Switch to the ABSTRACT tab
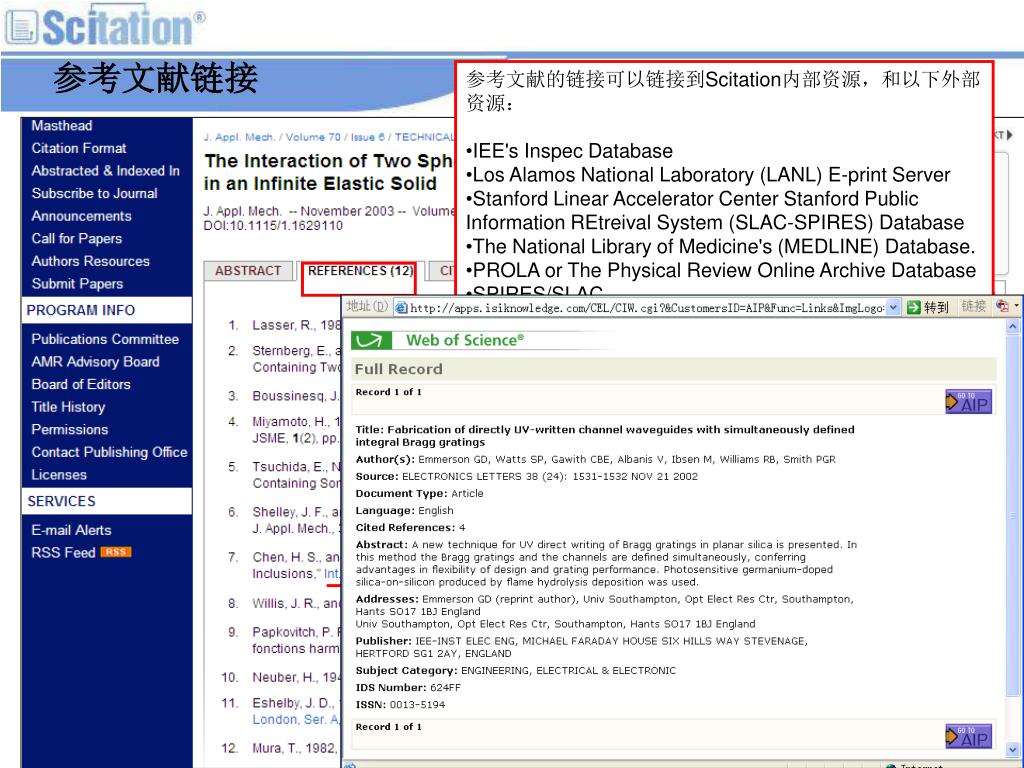Screen dimensions: 1024x768 coord(248,270)
